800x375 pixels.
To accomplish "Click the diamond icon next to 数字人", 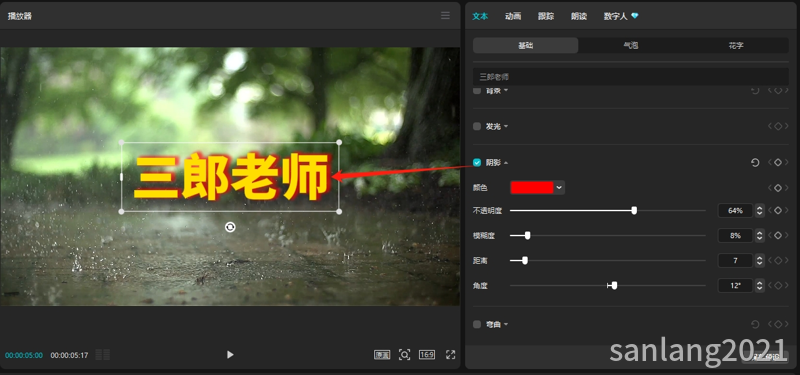I will (x=635, y=16).
